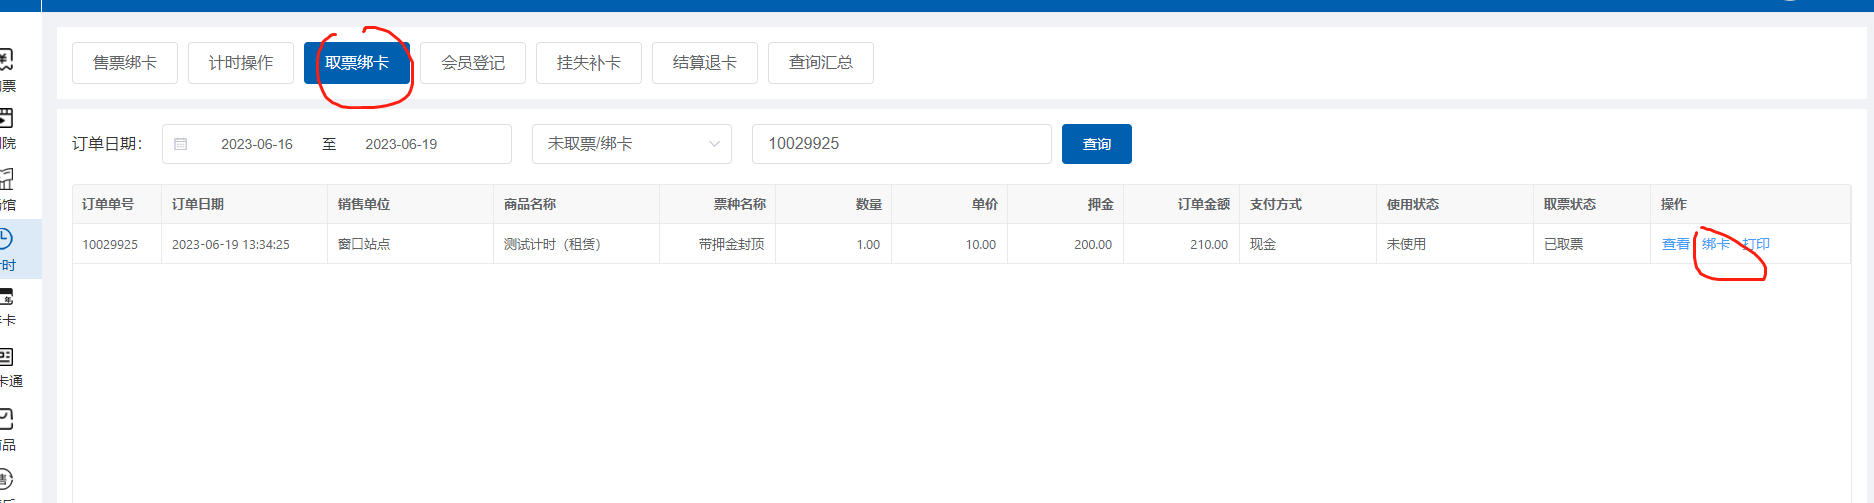This screenshot has width=1874, height=503.
Task: Open the 会员登记 tab
Action: coord(473,63)
